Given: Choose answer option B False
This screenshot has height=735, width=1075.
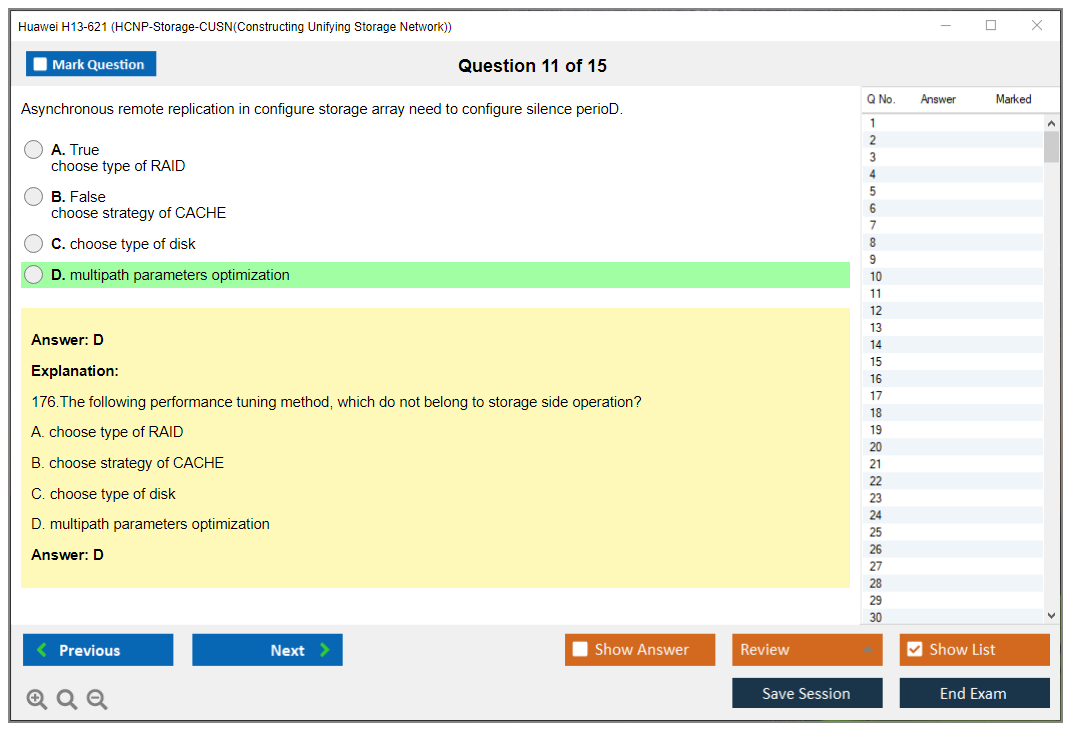Looking at the screenshot, I should click(x=34, y=197).
